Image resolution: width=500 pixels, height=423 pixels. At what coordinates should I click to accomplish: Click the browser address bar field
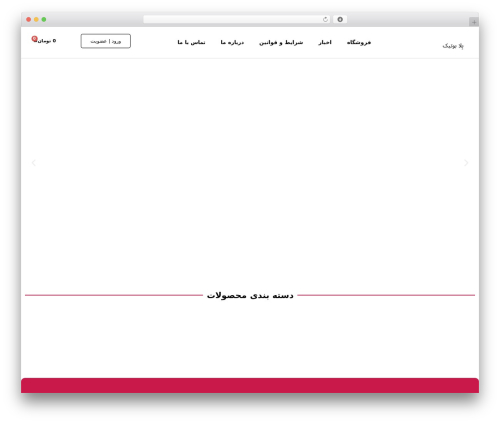pos(237,20)
